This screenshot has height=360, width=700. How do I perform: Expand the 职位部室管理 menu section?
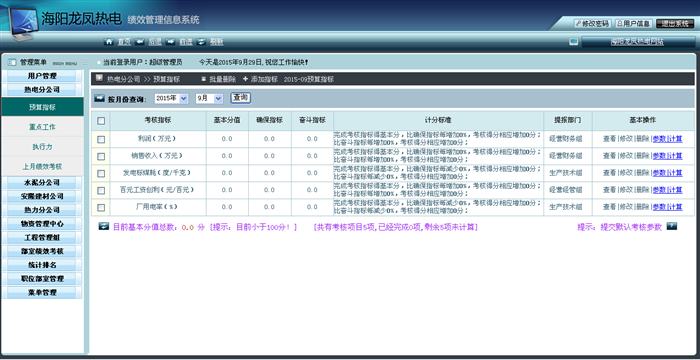(42, 279)
